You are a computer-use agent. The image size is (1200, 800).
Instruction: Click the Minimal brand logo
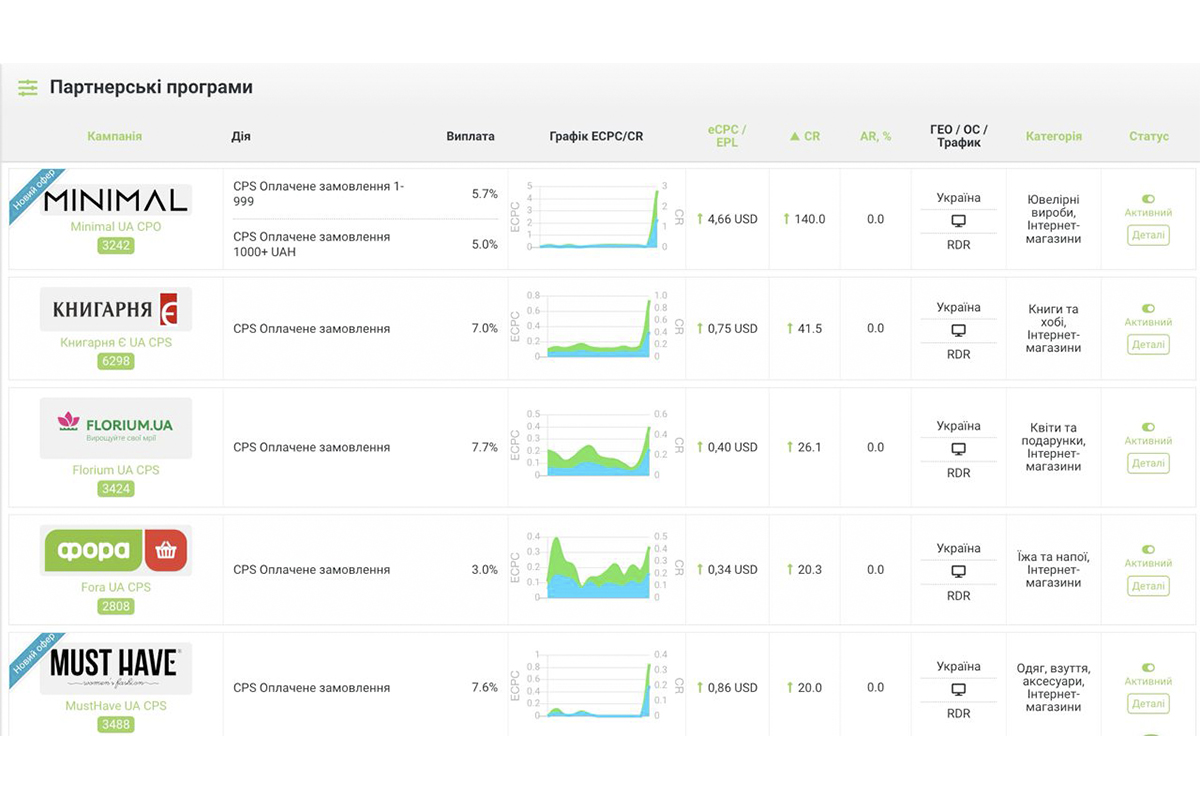(116, 199)
